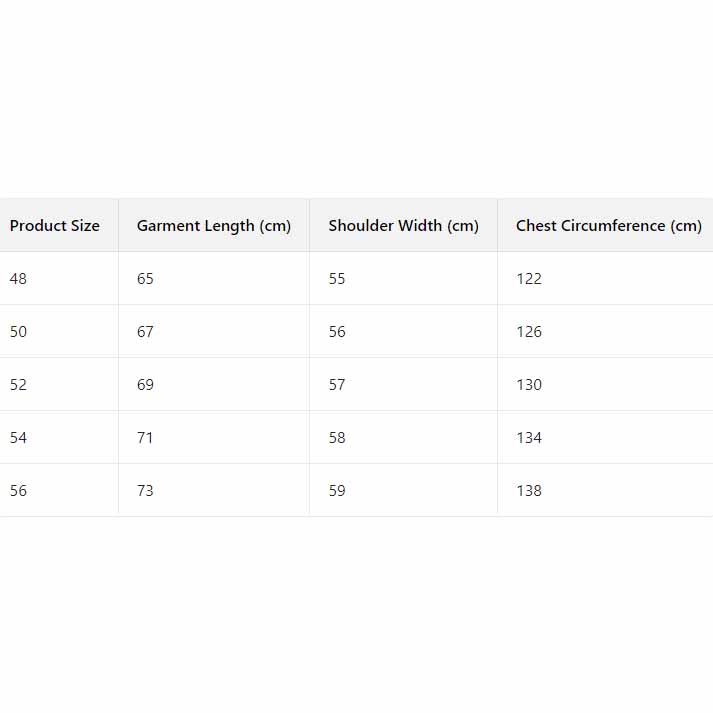Click garment length value 65
This screenshot has height=713, width=713.
[x=146, y=279]
